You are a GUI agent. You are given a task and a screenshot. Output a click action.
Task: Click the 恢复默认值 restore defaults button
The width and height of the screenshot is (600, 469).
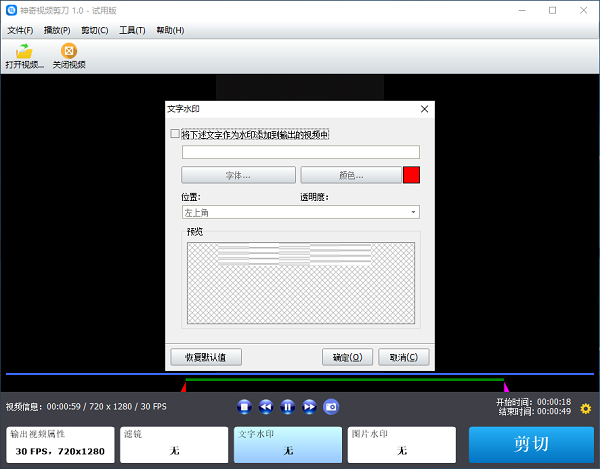205,357
